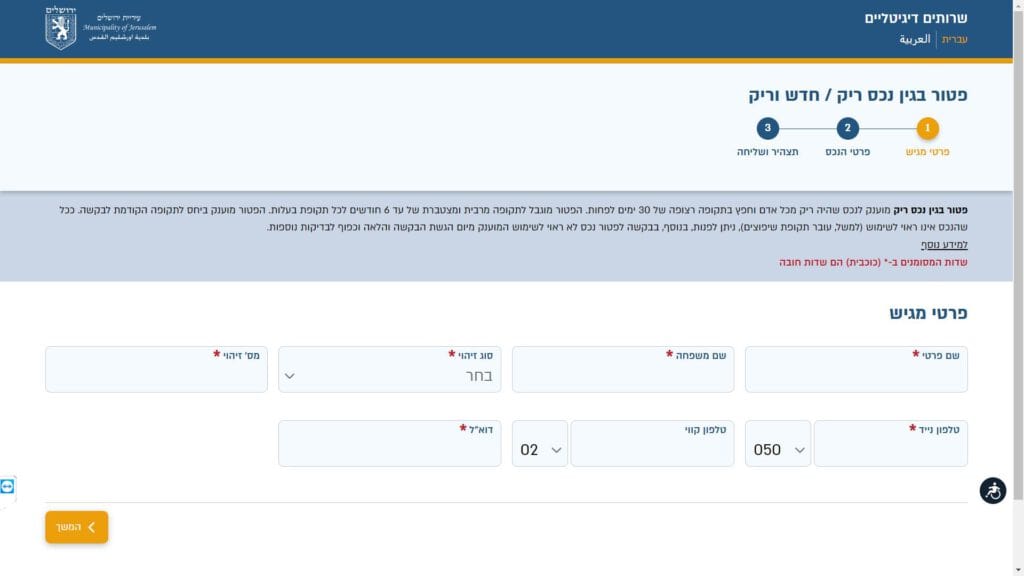Expand the 050 mobile prefix dropdown
The height and width of the screenshot is (576, 1024).
click(x=778, y=450)
